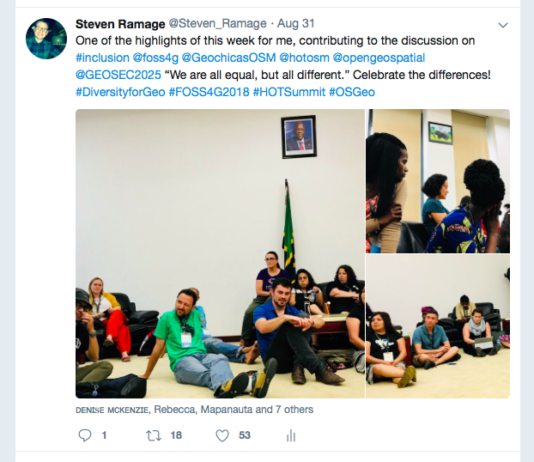The image size is (534, 462).
Task: Open the #FOSS4G2018 hashtag
Action: (x=209, y=92)
